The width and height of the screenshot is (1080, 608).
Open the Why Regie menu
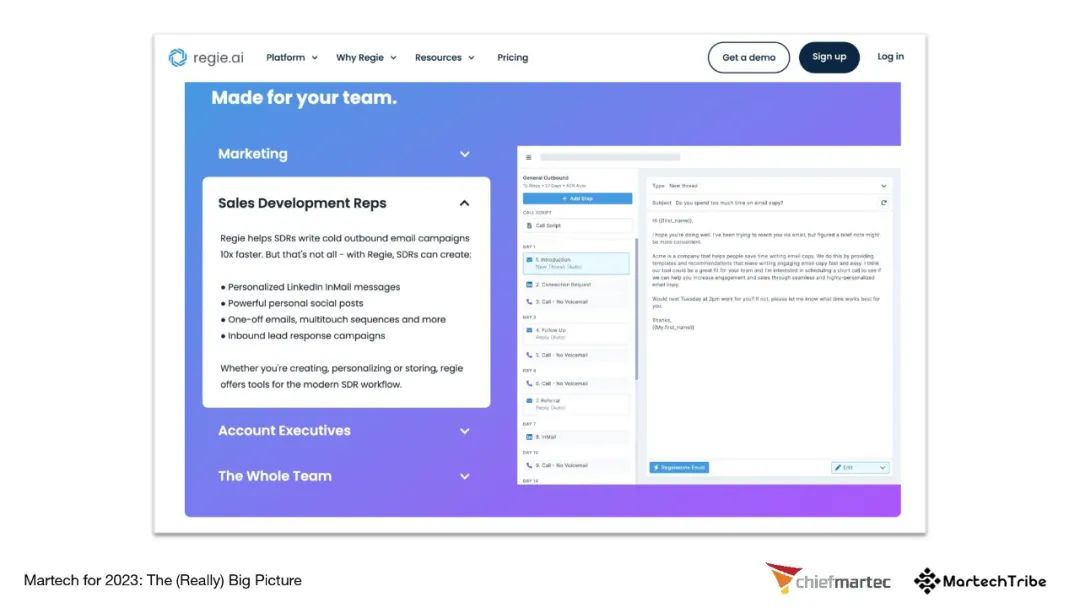[x=366, y=58]
